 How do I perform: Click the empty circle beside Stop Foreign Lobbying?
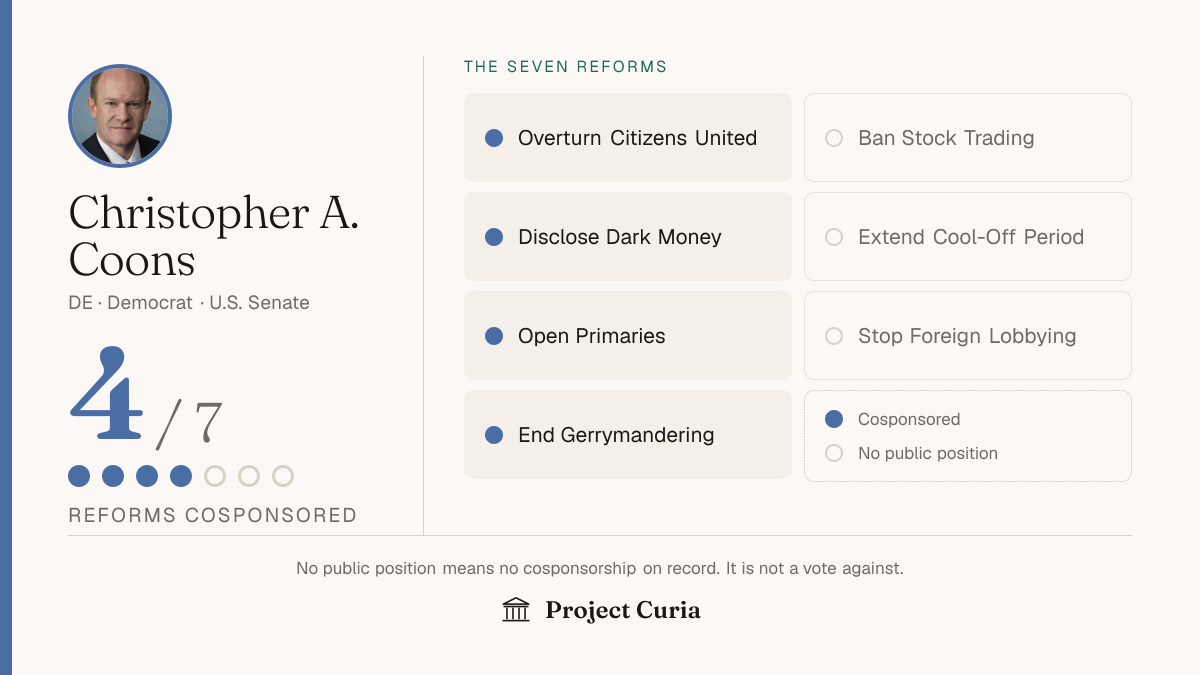pos(834,336)
